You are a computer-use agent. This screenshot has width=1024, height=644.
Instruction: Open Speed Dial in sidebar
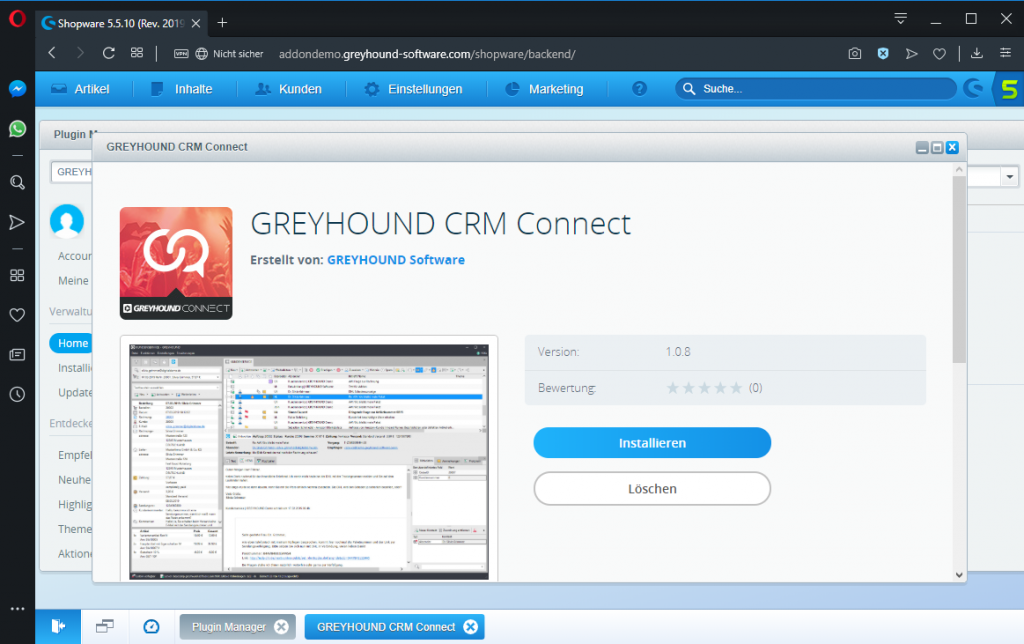pyautogui.click(x=18, y=276)
